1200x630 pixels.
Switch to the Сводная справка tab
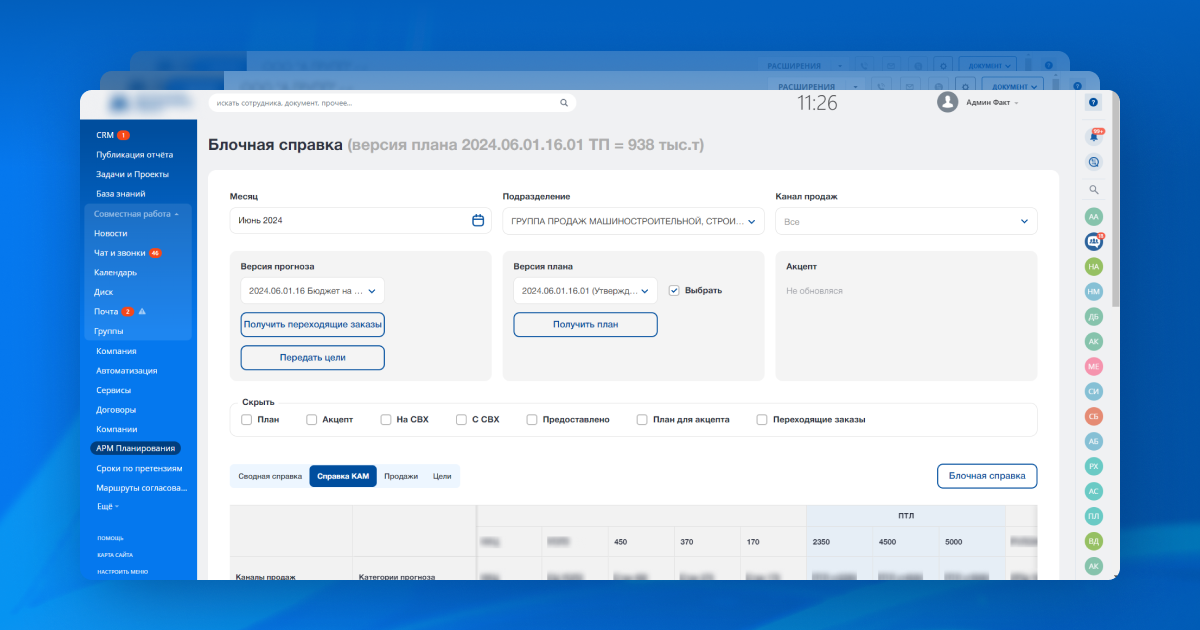[x=270, y=476]
